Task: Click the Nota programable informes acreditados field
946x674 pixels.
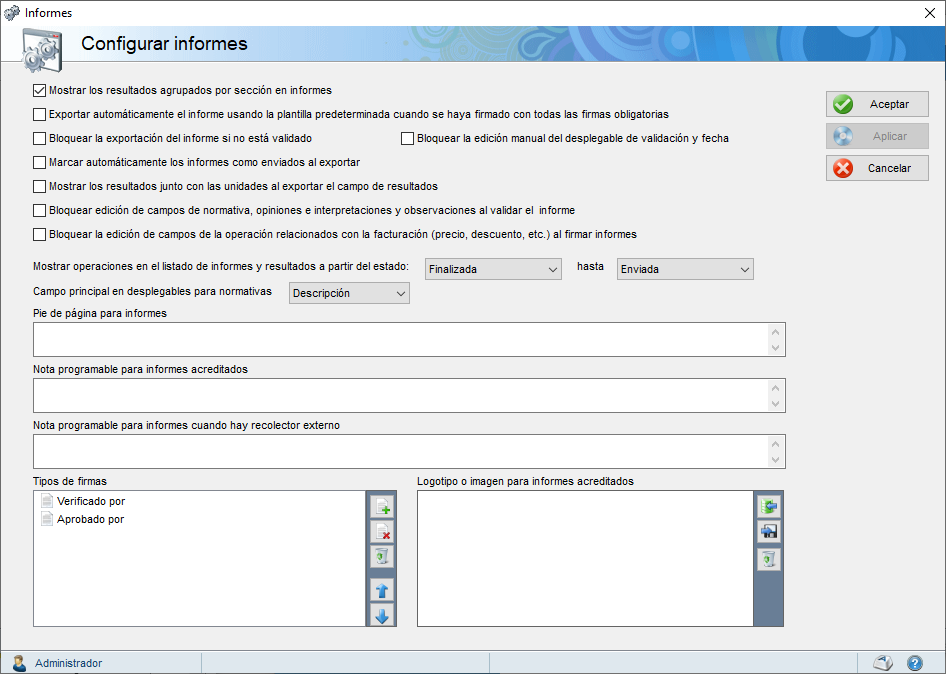Action: point(401,396)
